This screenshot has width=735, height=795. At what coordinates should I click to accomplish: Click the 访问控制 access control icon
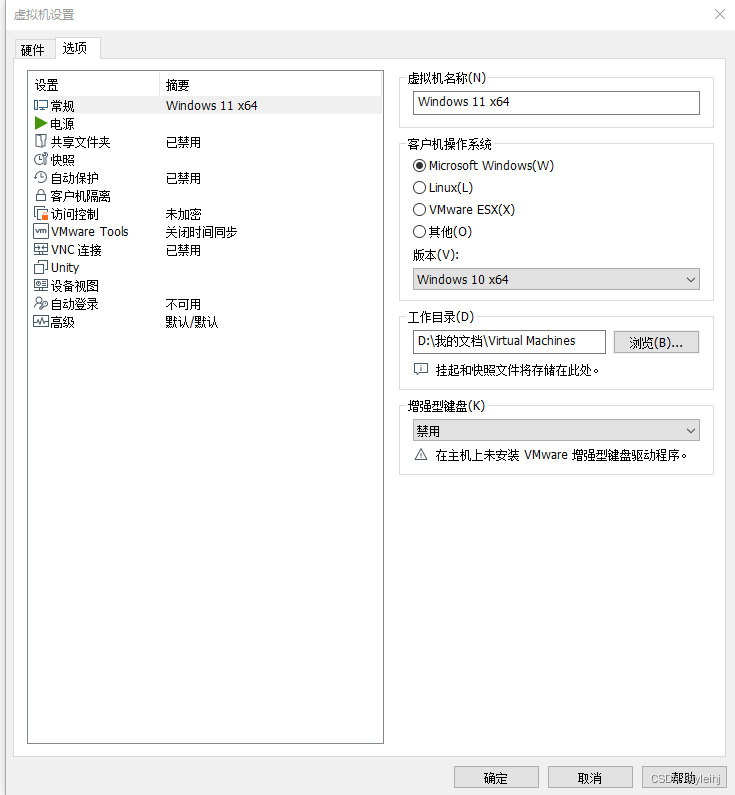pyautogui.click(x=41, y=213)
